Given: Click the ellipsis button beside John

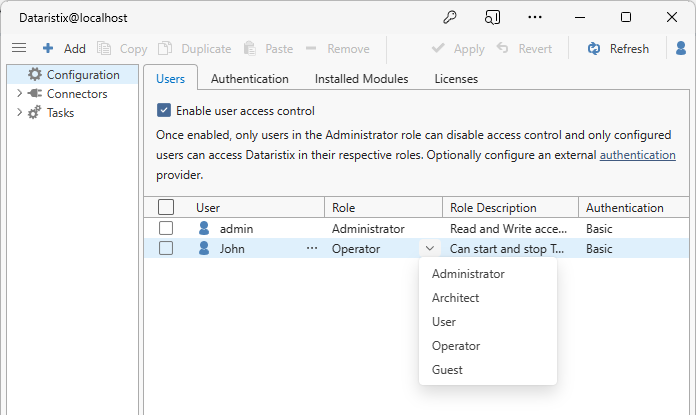Looking at the screenshot, I should click(312, 249).
